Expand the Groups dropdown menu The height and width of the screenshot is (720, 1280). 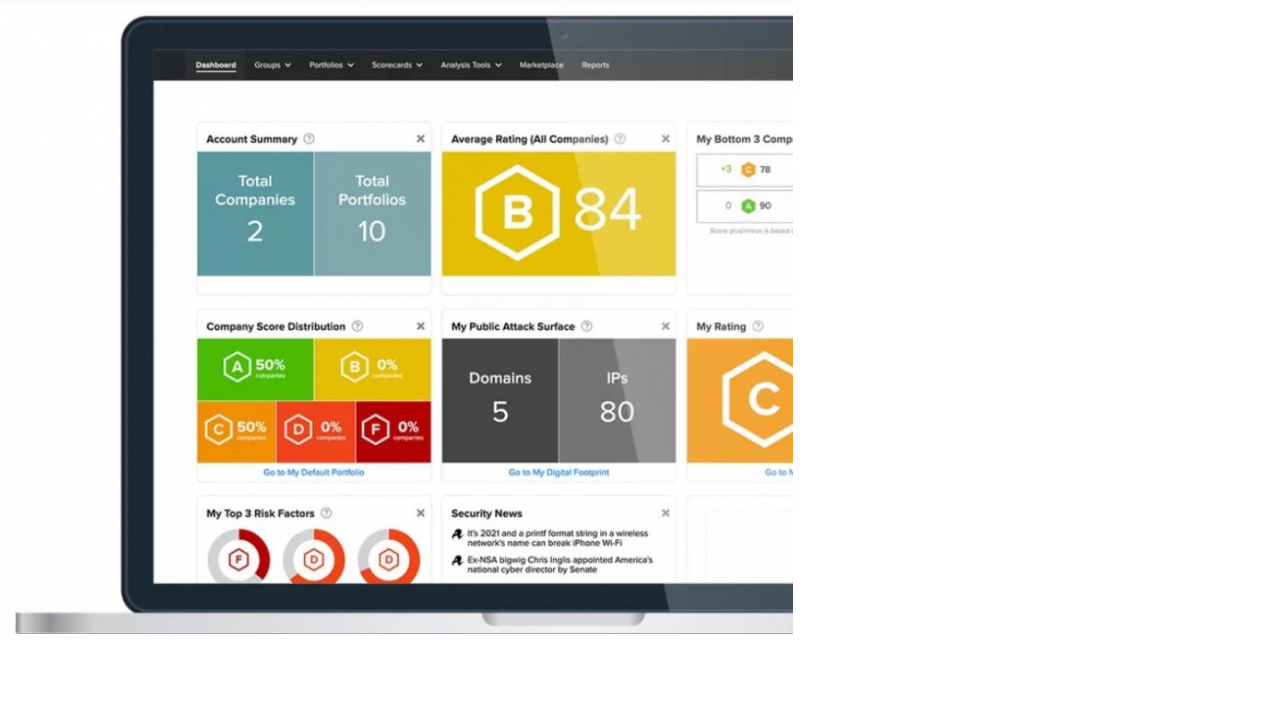[272, 65]
